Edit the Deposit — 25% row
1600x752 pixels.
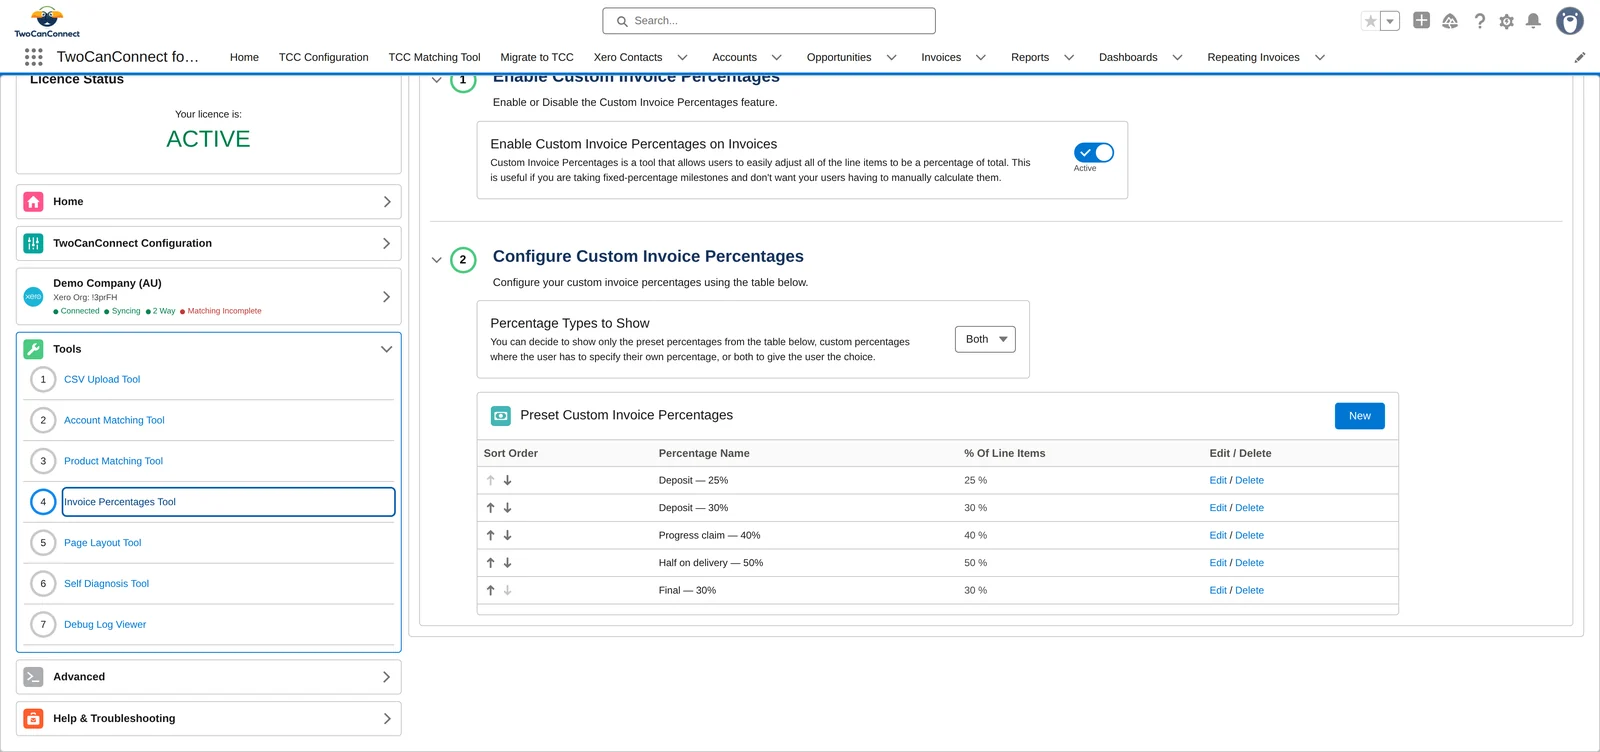point(1218,481)
